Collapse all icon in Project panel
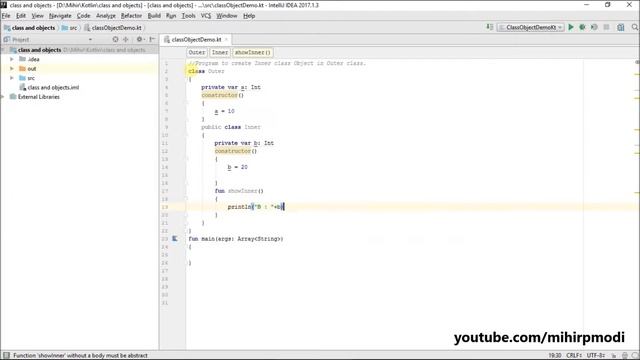Screen dimensions: 640x360 126,40
